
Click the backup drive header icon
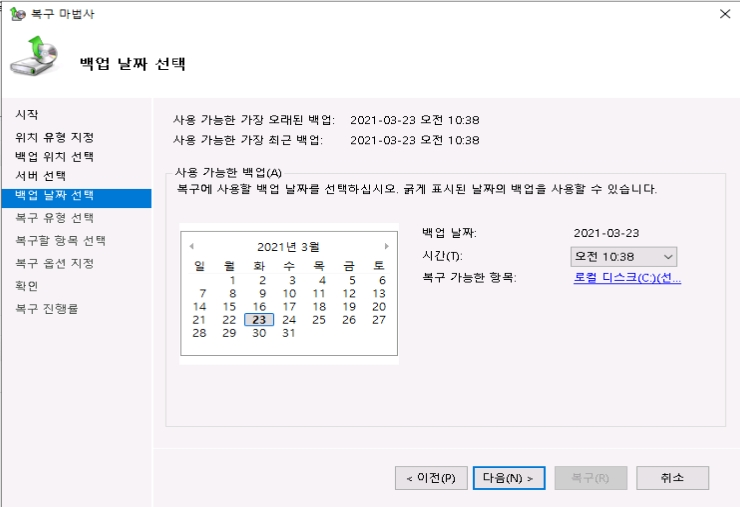(34, 56)
